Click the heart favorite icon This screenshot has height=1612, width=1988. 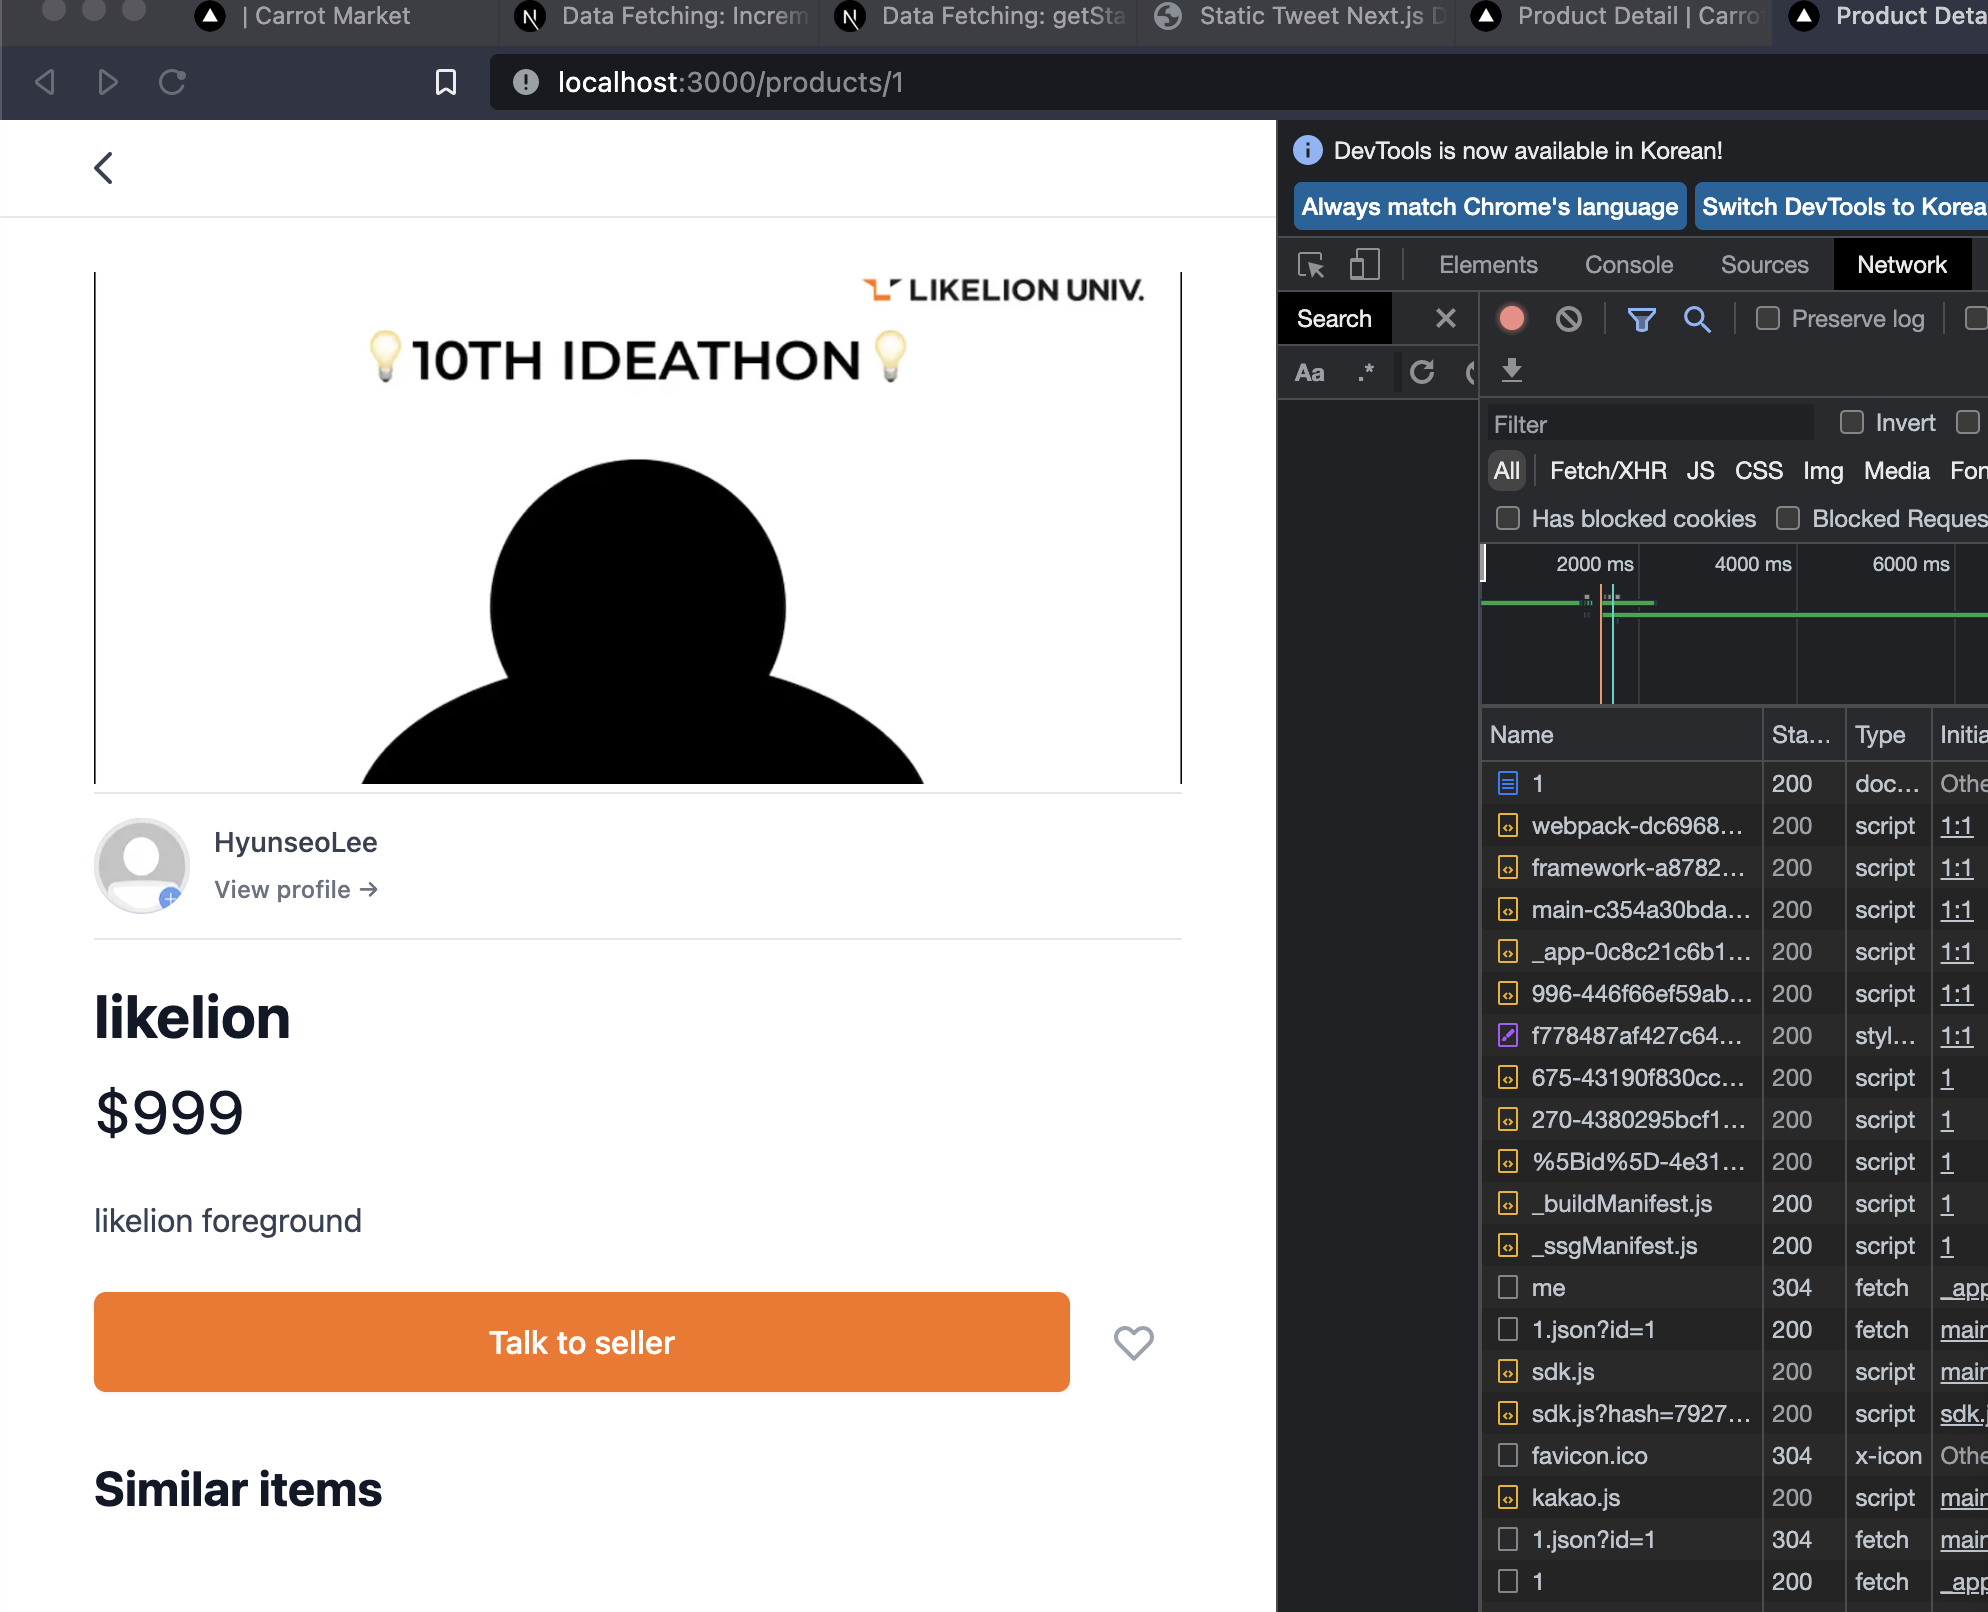tap(1133, 1342)
